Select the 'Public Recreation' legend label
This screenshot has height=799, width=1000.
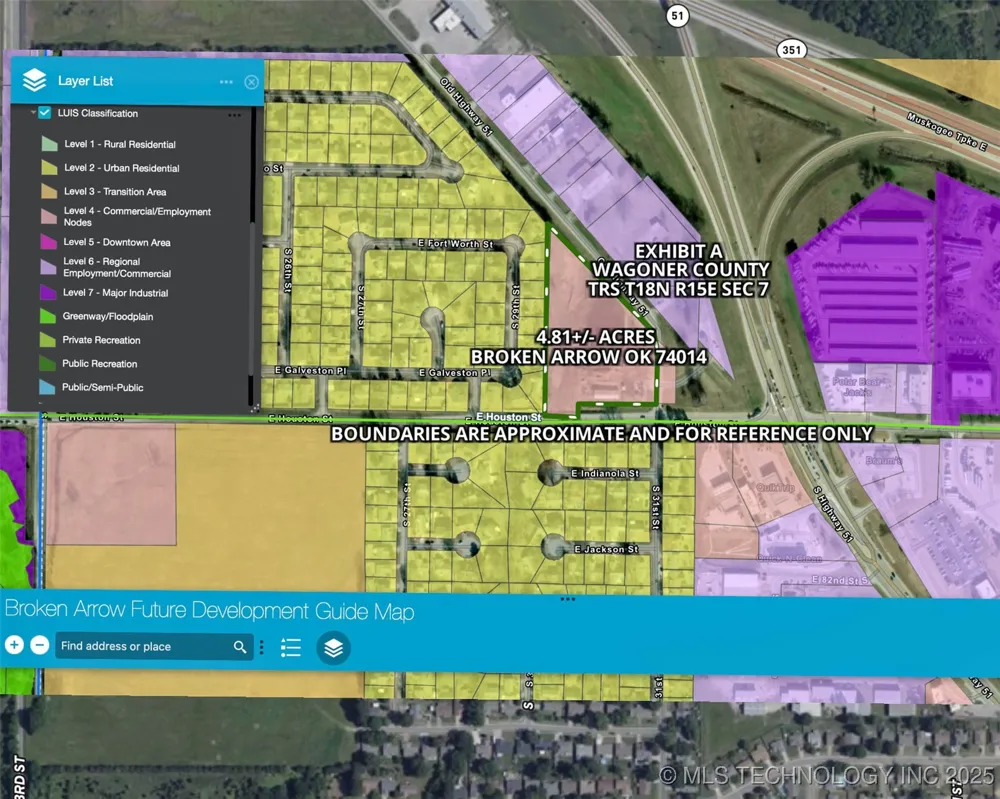click(x=99, y=363)
